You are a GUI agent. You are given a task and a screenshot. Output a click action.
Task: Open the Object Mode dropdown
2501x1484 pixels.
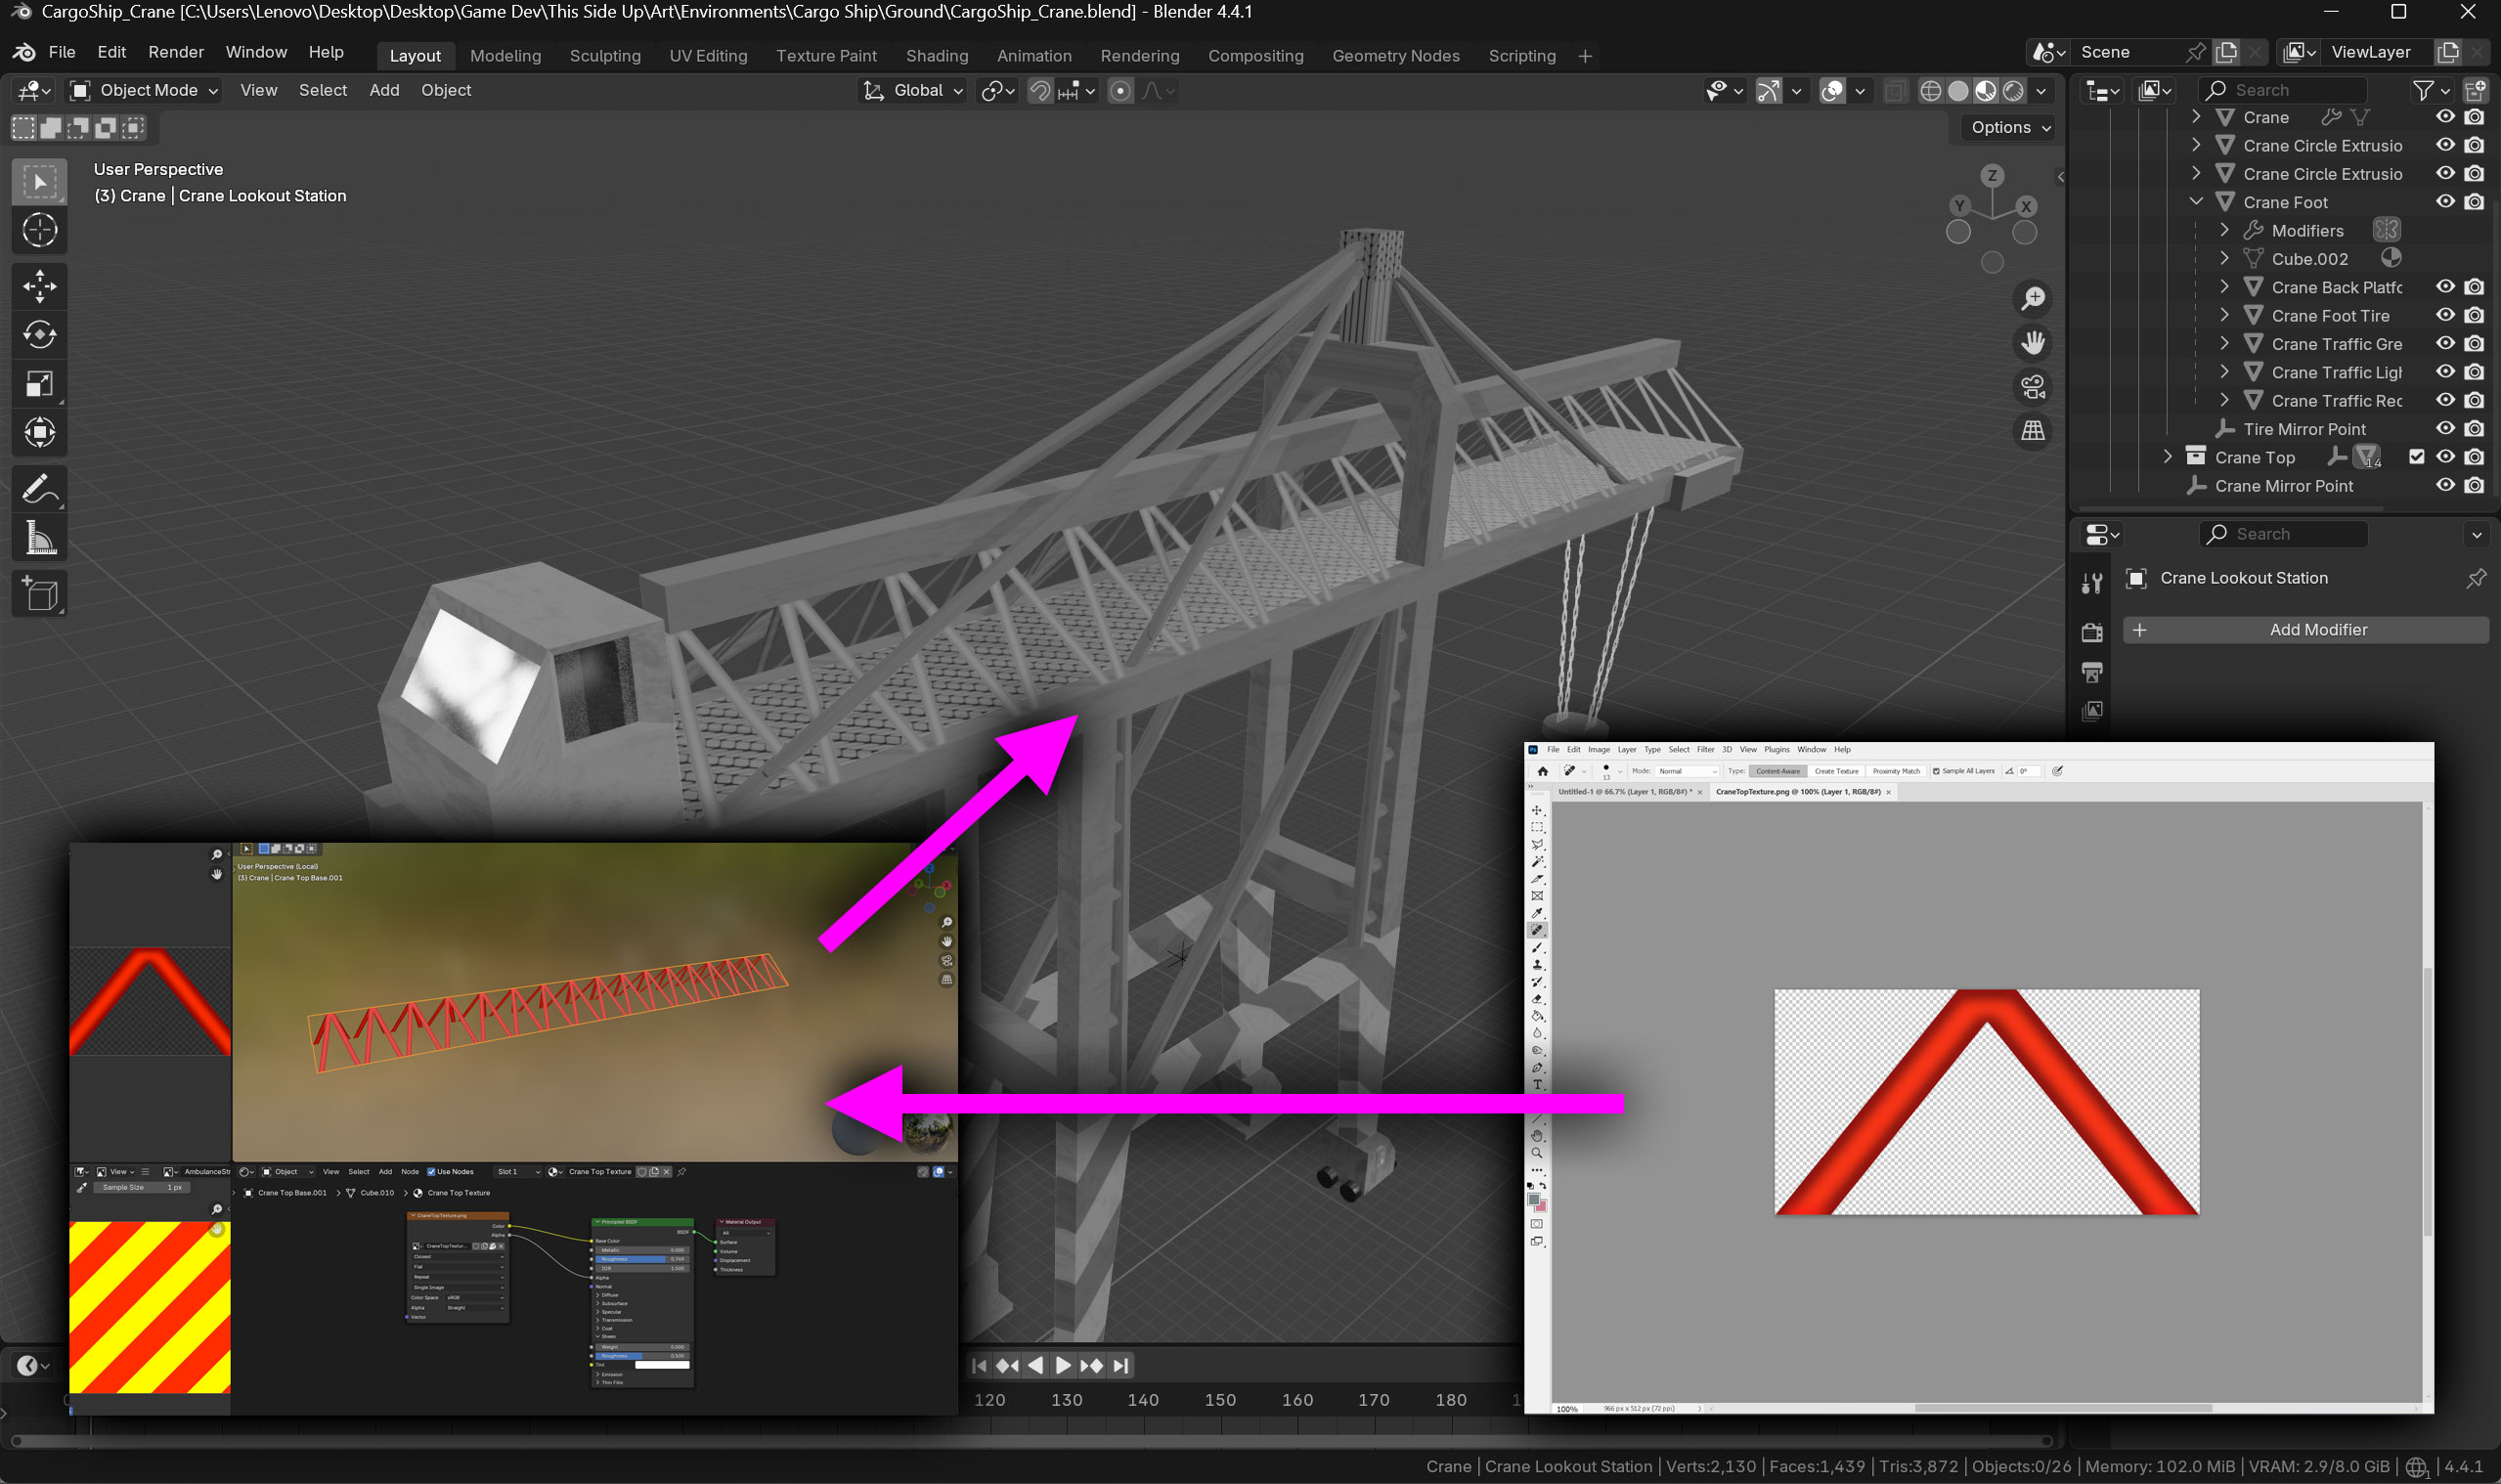(x=144, y=90)
